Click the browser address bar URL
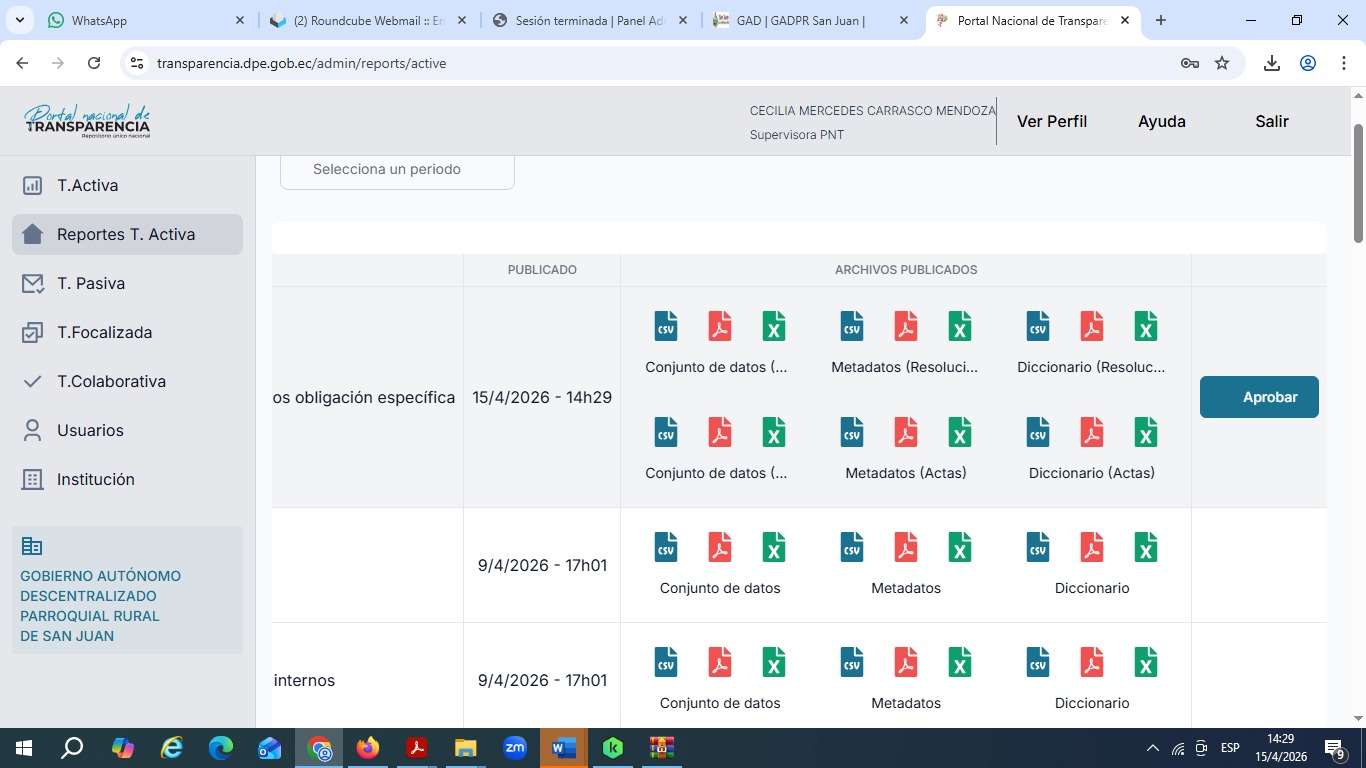 (x=301, y=63)
